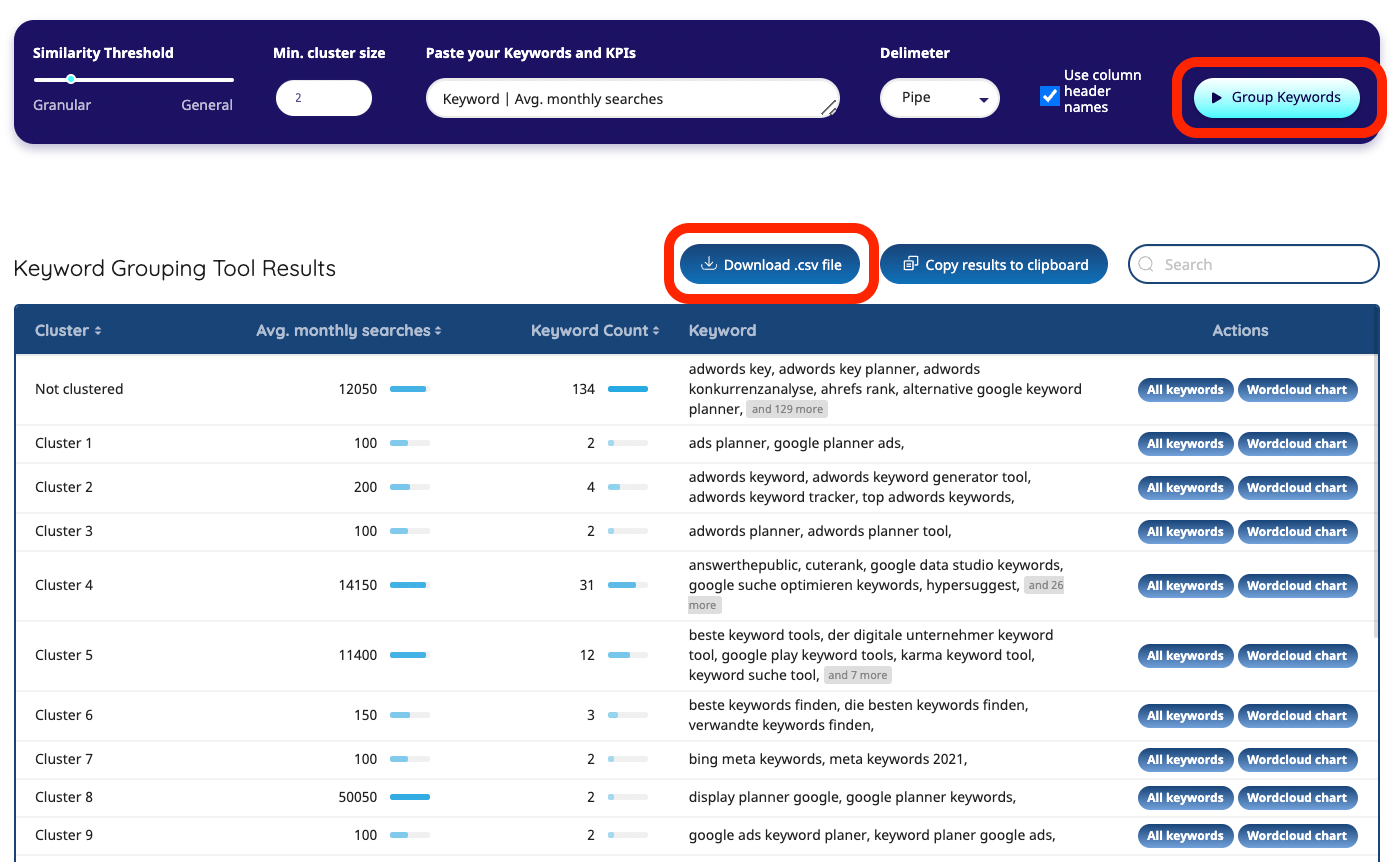Open Wordcloud chart for Cluster 3

[x=1297, y=532]
